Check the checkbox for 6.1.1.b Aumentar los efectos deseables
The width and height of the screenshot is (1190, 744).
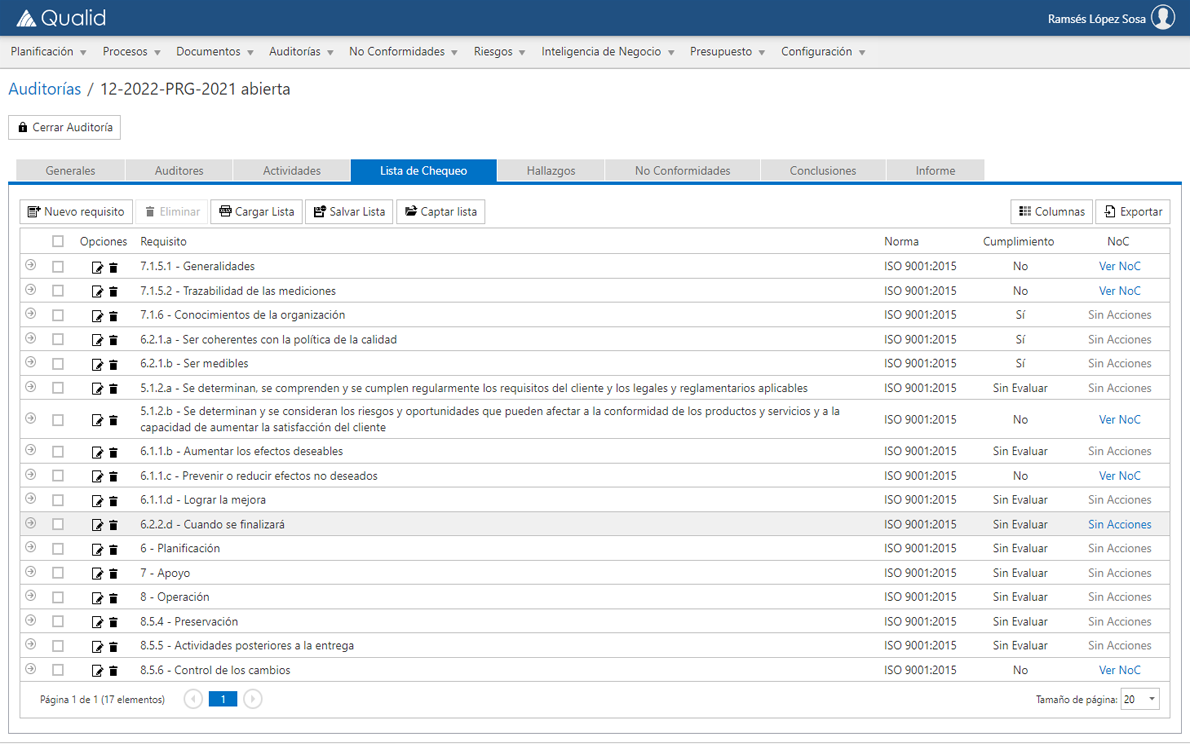pyautogui.click(x=57, y=451)
